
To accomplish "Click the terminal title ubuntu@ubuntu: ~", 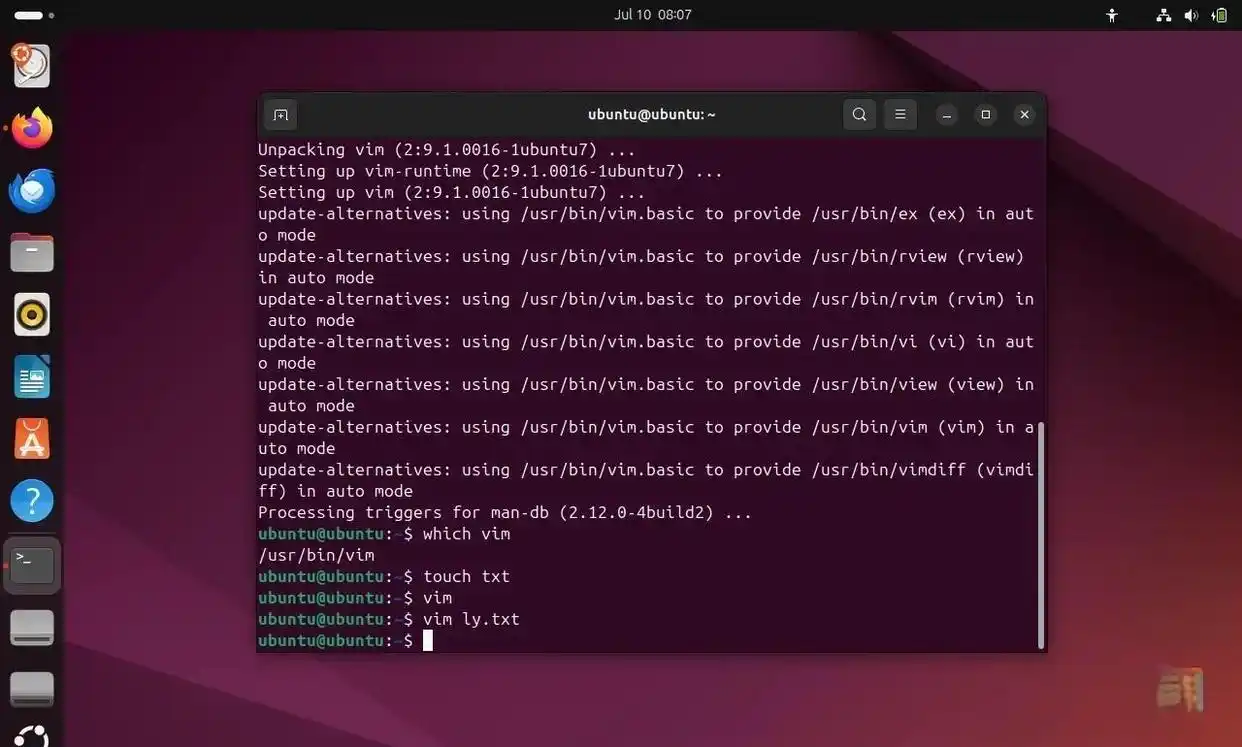I will 652,115.
